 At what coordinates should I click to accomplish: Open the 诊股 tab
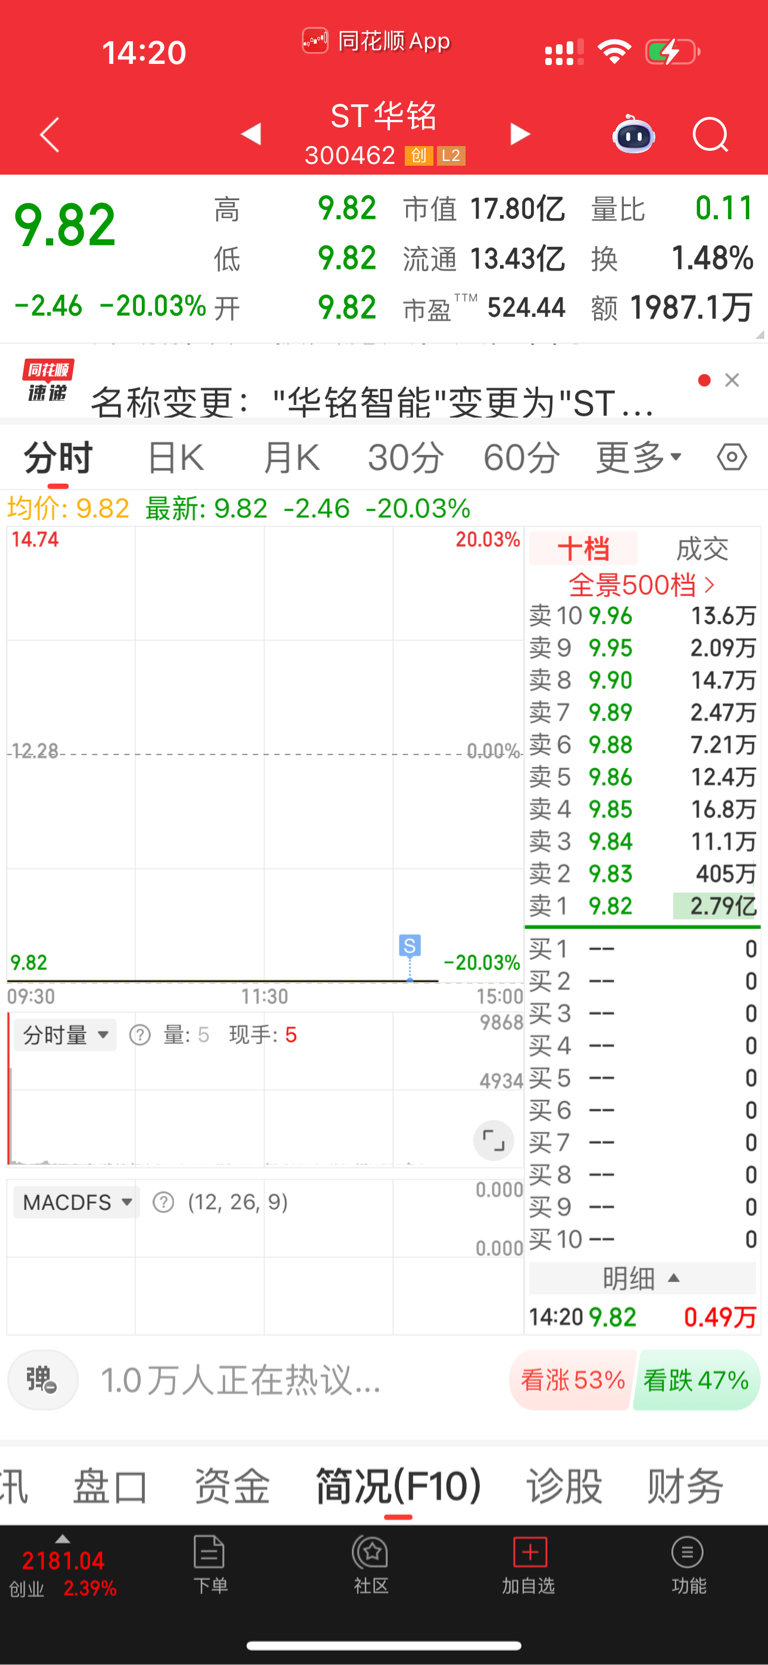564,1486
